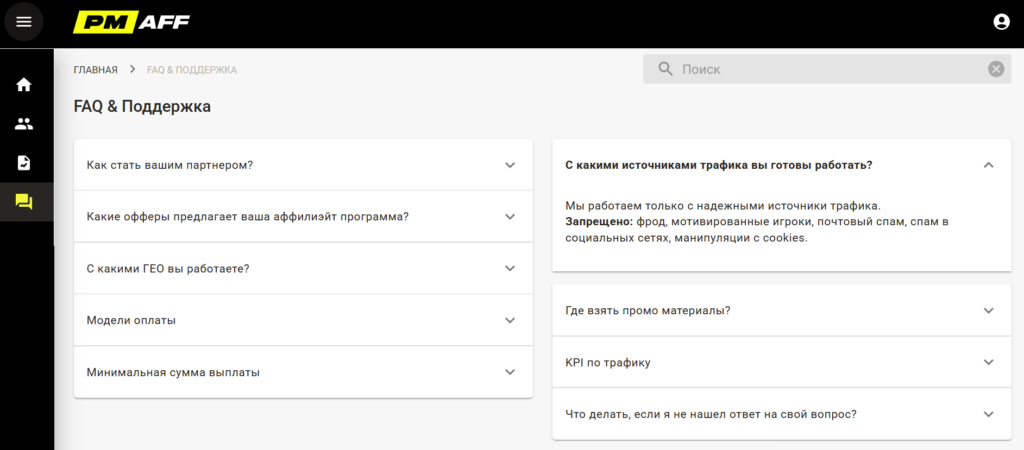Screen dimensions: 1024x450
Task: Expand the 'Модели оплаты' question
Action: point(303,321)
